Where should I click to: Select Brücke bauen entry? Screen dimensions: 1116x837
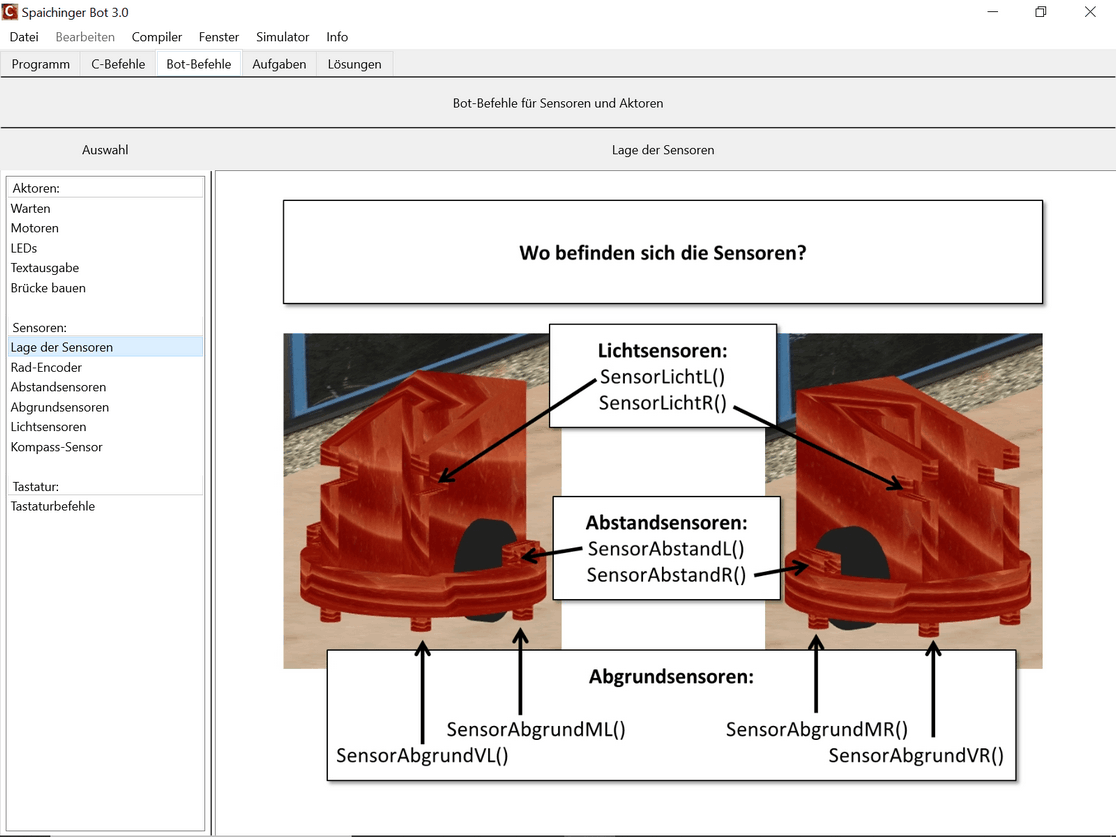pos(48,288)
